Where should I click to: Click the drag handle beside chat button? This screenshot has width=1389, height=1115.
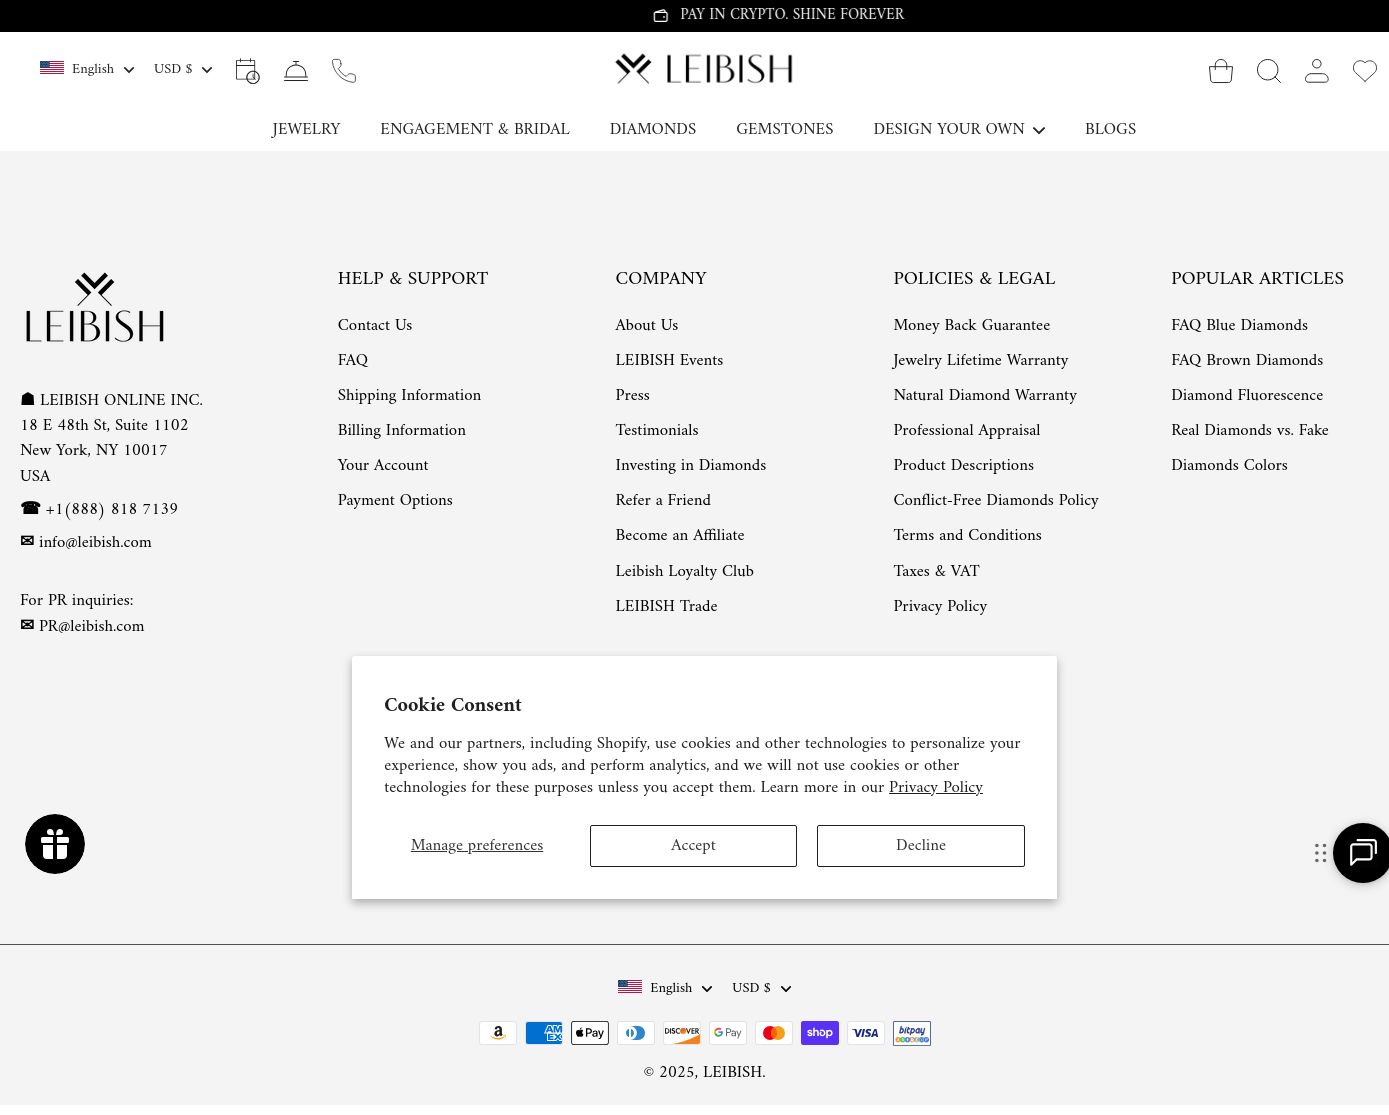1320,853
